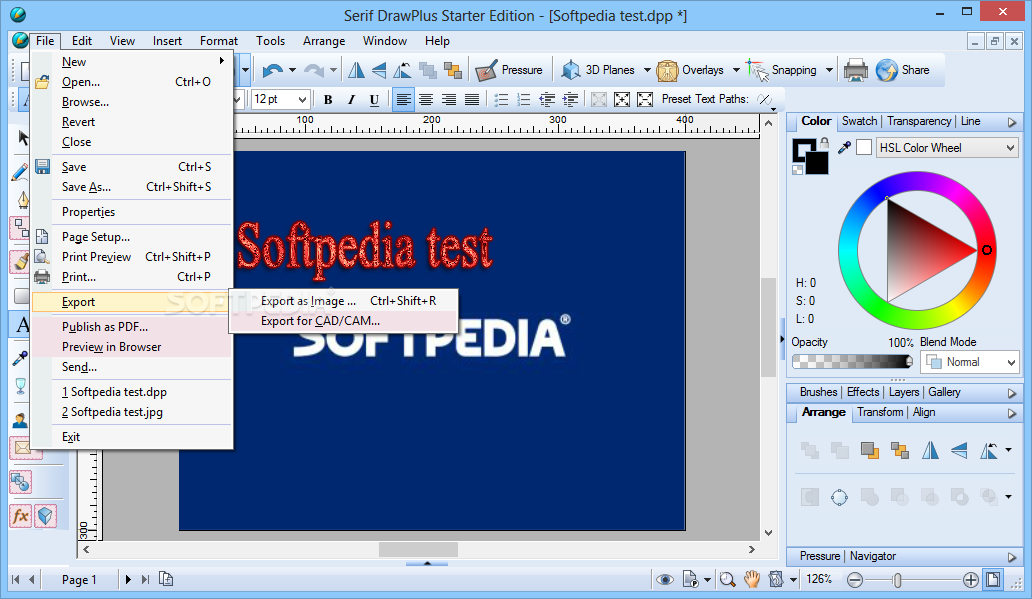
Task: Expand the Pressure/Navigator panel options arrow
Action: pyautogui.click(x=1012, y=557)
